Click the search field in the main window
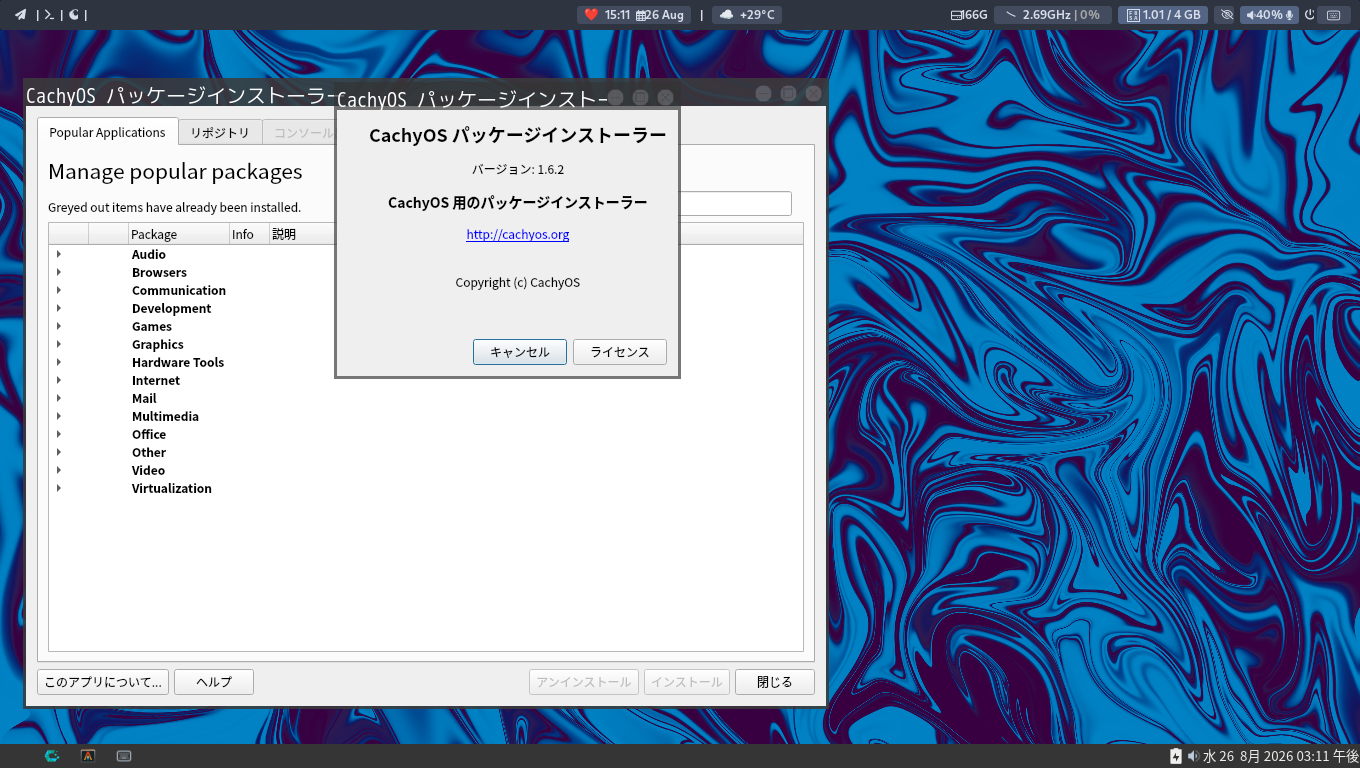 coord(735,203)
